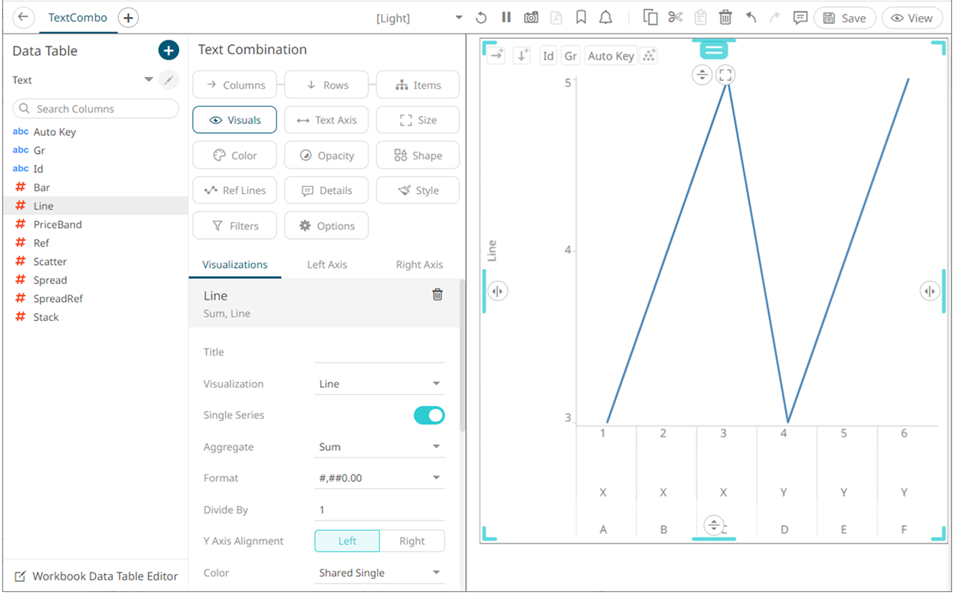Click the maximize visualization icon above chart
Viewport: 955px width, 595px height.
[x=725, y=75]
